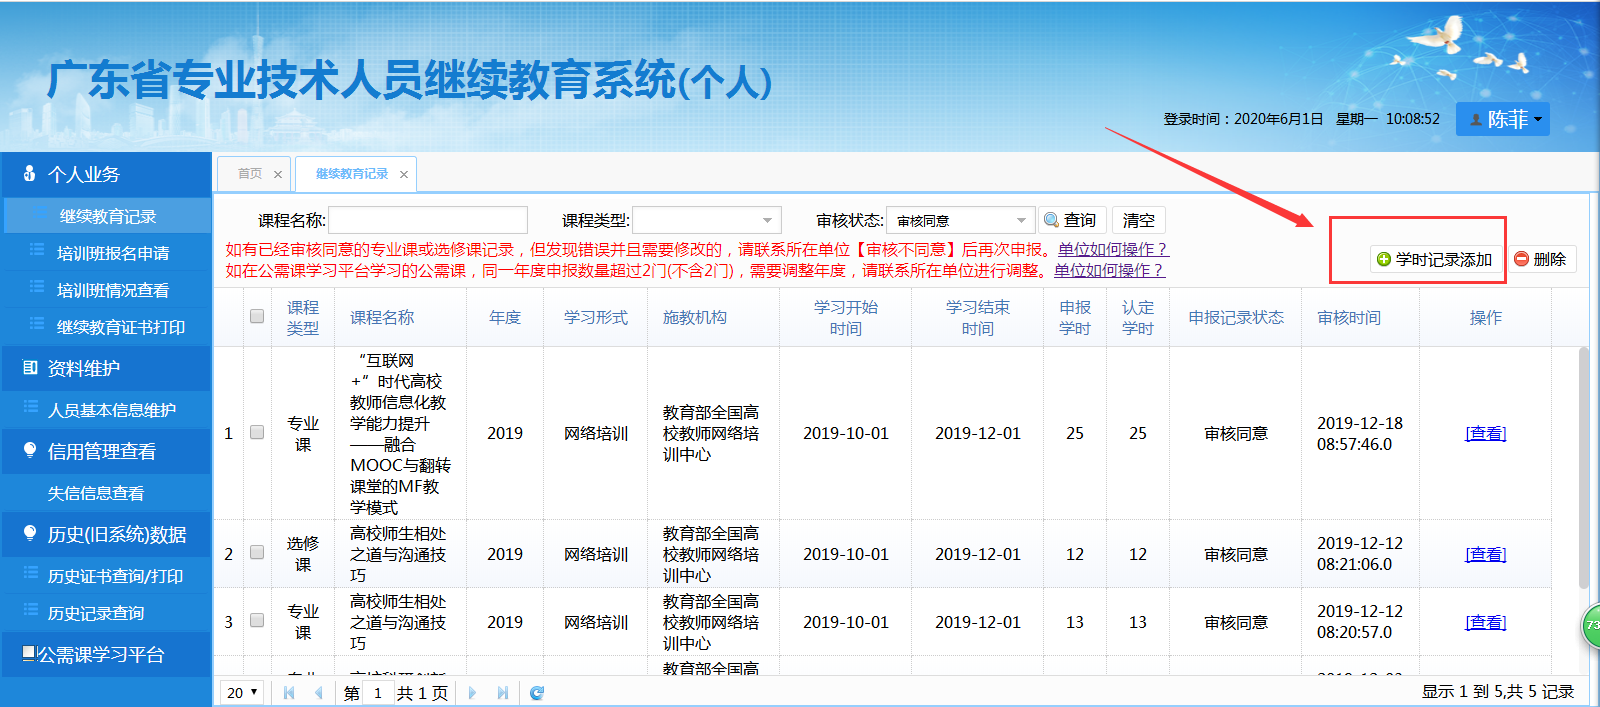Viewport: 1600px width, 707px height.
Task: Close the 首页 tab
Action: (x=278, y=175)
